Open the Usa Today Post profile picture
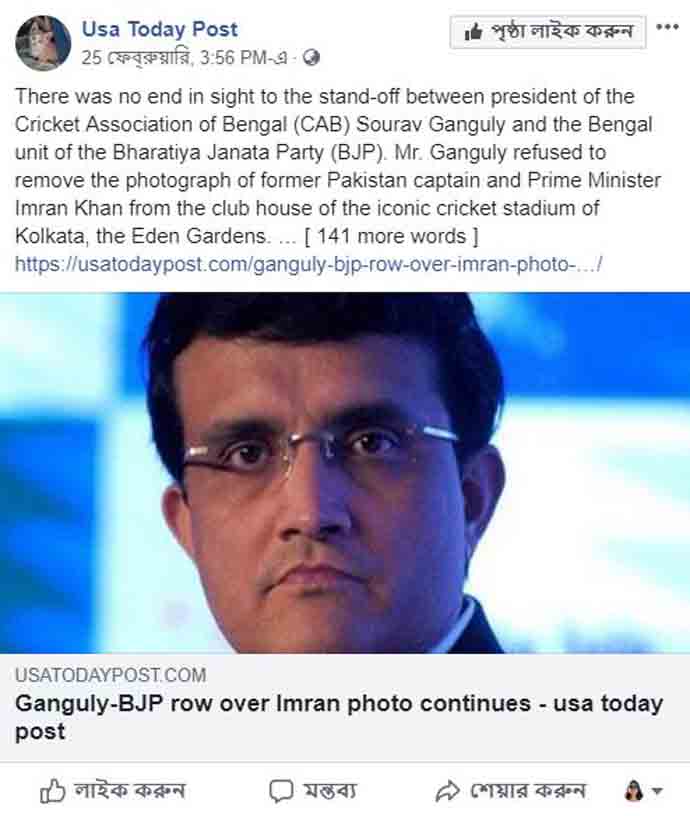The height and width of the screenshot is (816, 690). pyautogui.click(x=43, y=43)
